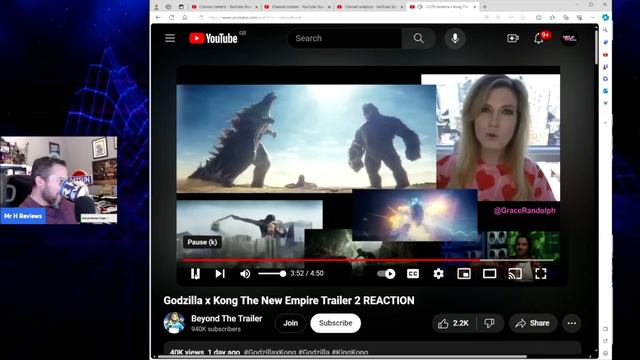Viewport: 640px width, 360px height.
Task: Open the #KingKong hashtag link
Action: pyautogui.click(x=350, y=352)
